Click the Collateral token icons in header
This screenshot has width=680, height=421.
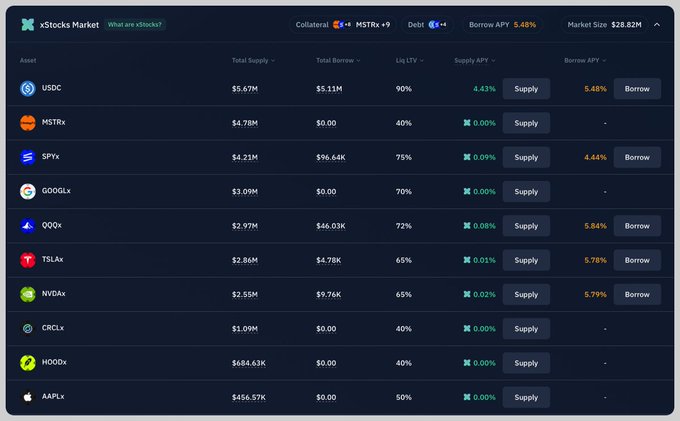tap(342, 25)
